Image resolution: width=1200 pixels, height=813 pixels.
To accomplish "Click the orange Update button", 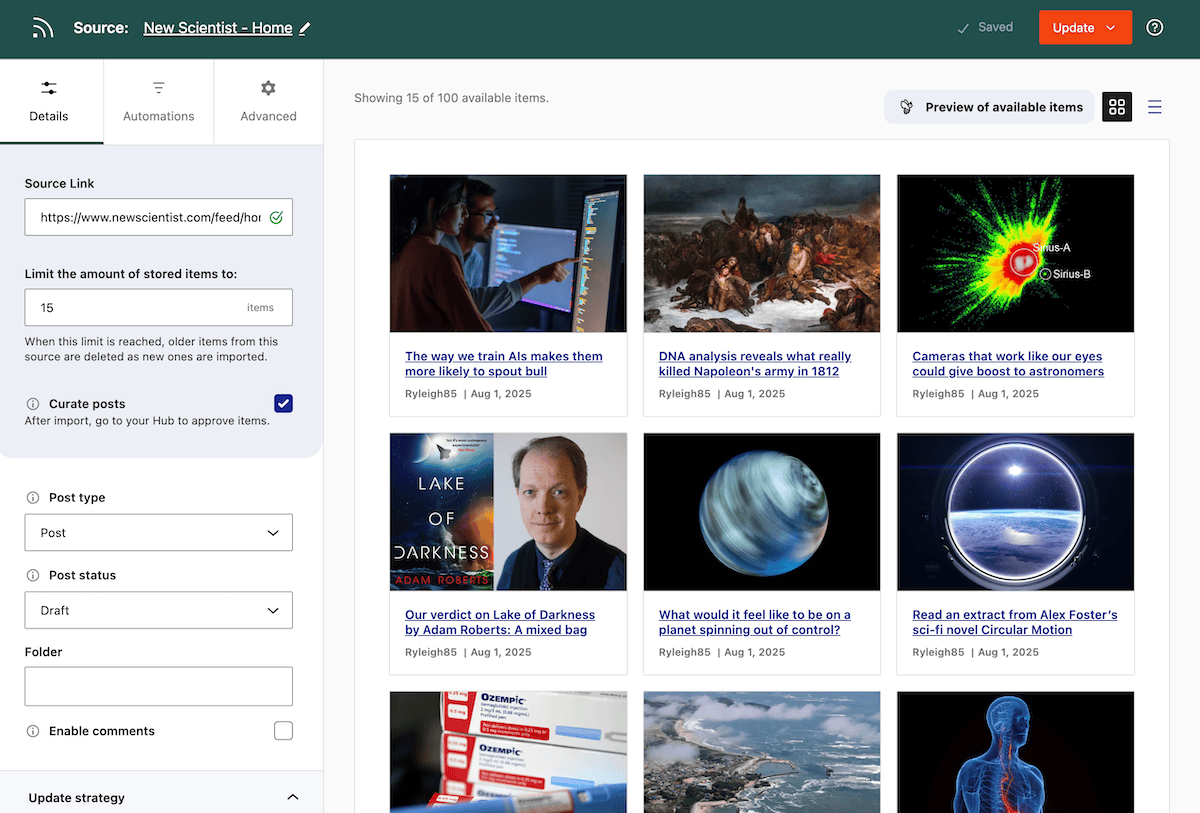I will pyautogui.click(x=1085, y=28).
